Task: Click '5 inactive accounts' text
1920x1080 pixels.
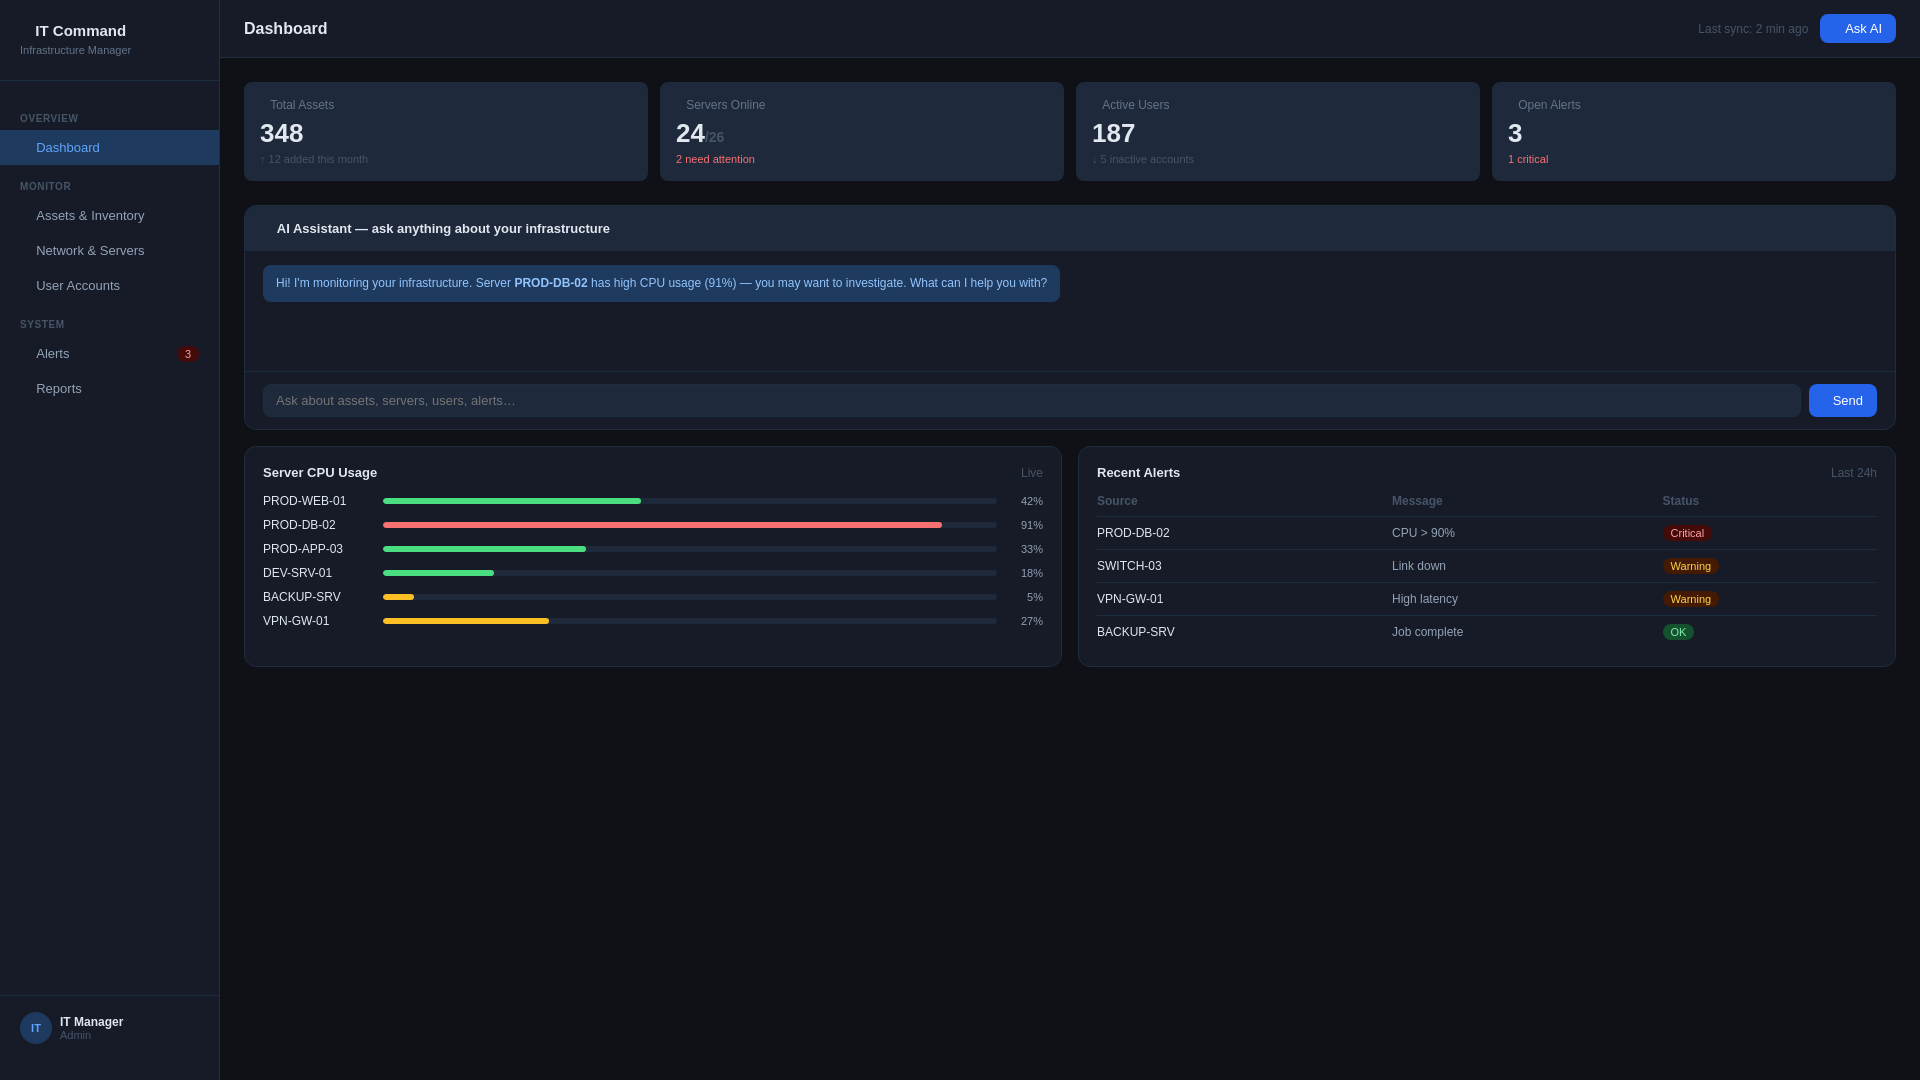Action: click(x=1143, y=160)
